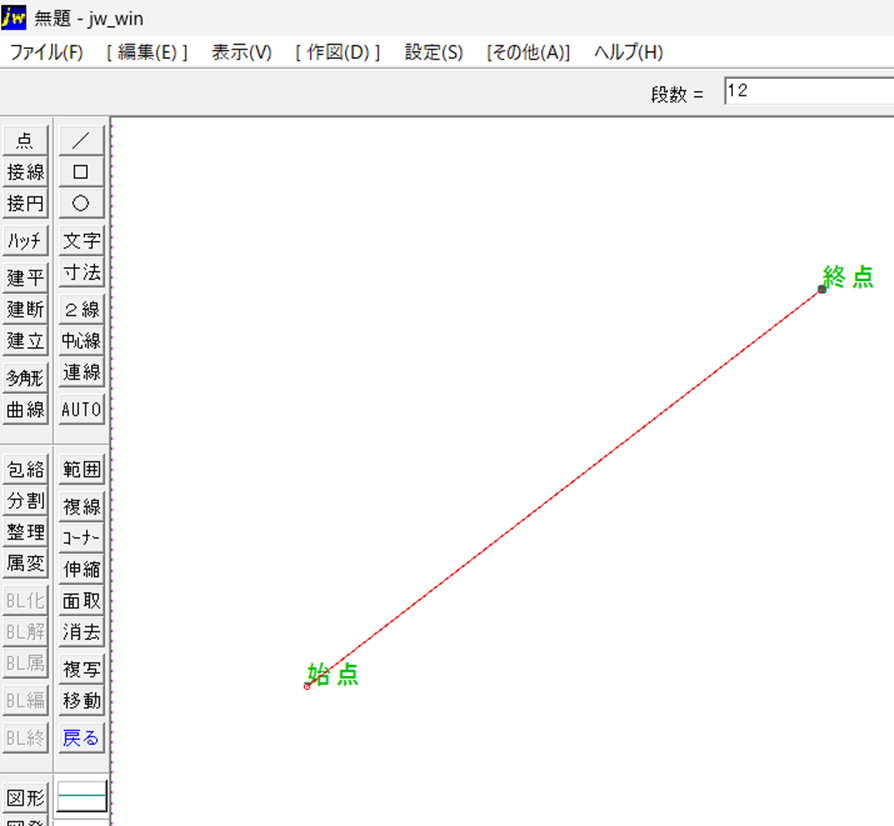
Task: Toggle the 範囲 (range selection) mode
Action: click(x=81, y=468)
